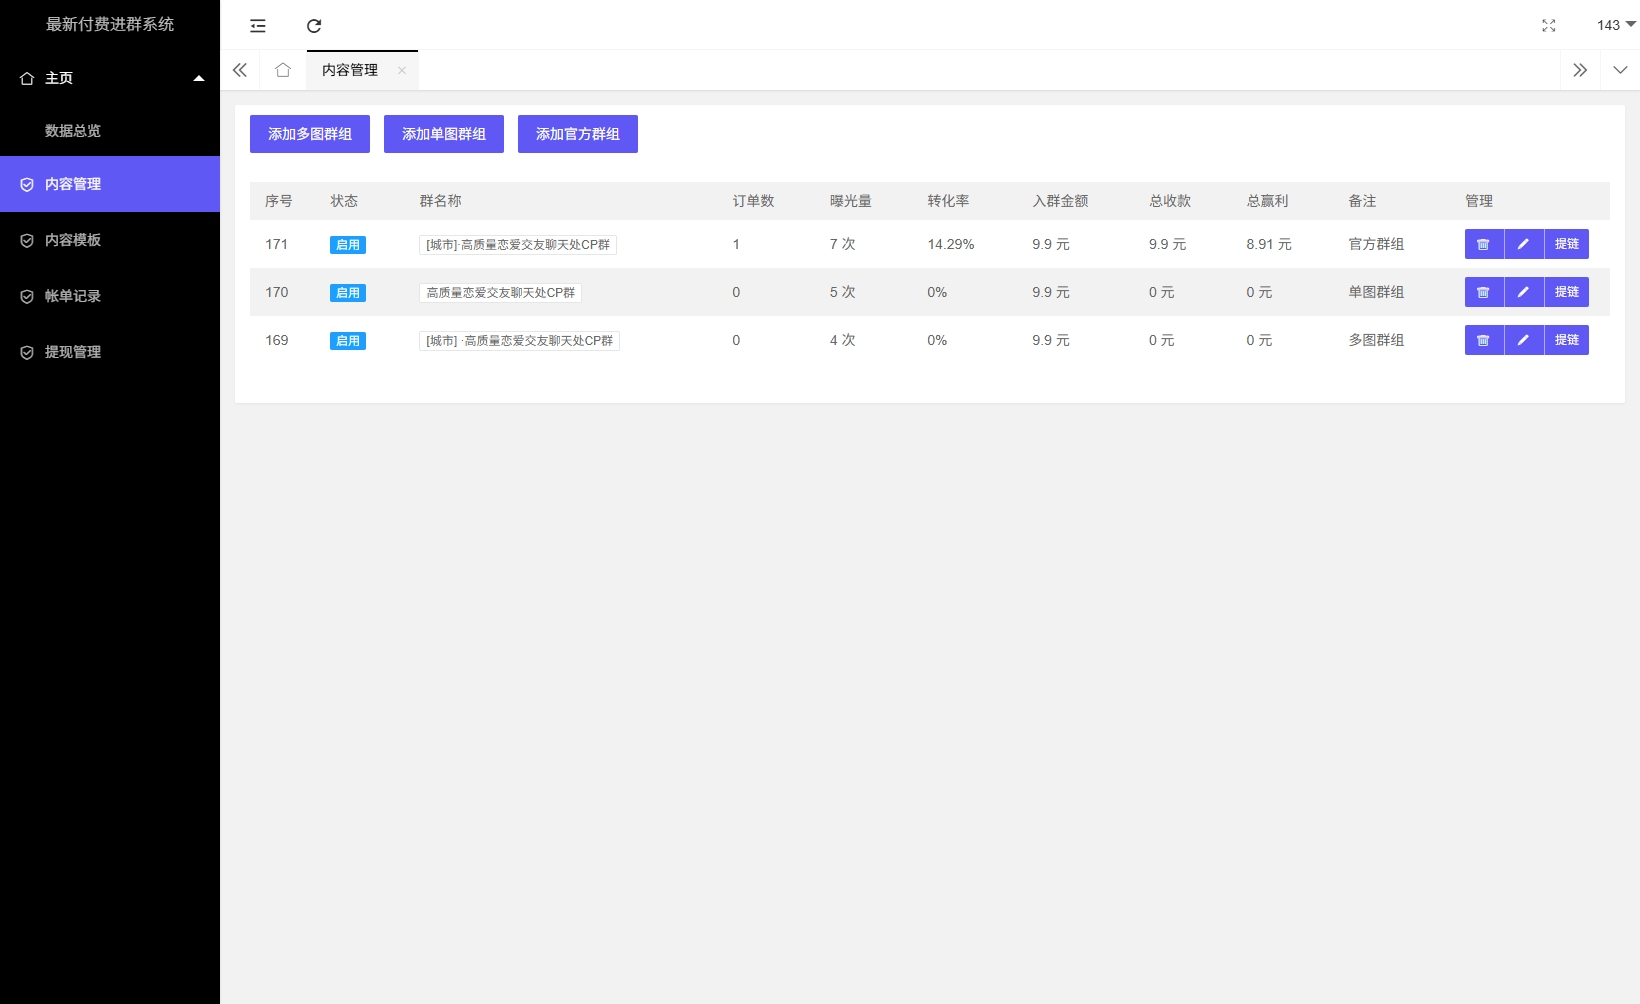
Task: Delete group row 171 with trash icon
Action: pos(1484,244)
